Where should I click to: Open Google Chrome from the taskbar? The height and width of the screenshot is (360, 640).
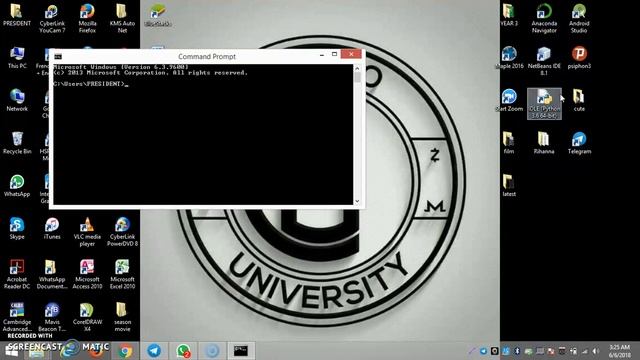(125, 351)
